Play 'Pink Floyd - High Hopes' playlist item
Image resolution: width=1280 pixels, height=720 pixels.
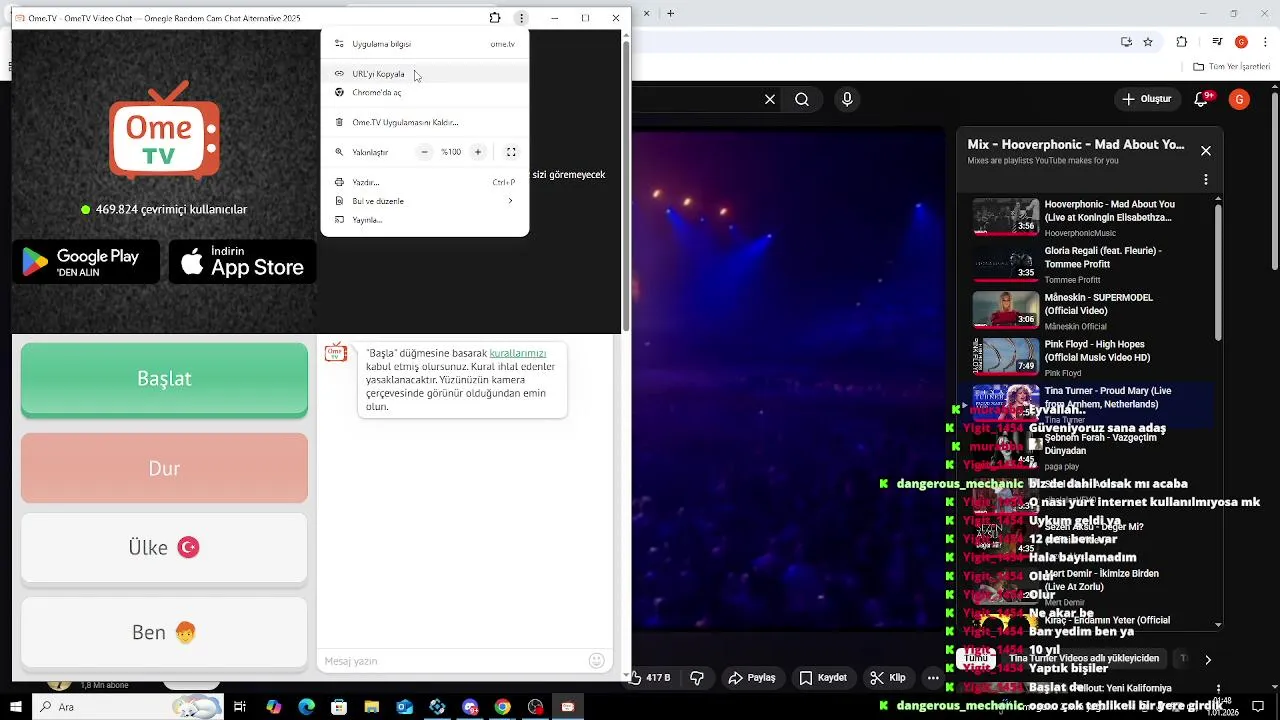tap(1086, 357)
